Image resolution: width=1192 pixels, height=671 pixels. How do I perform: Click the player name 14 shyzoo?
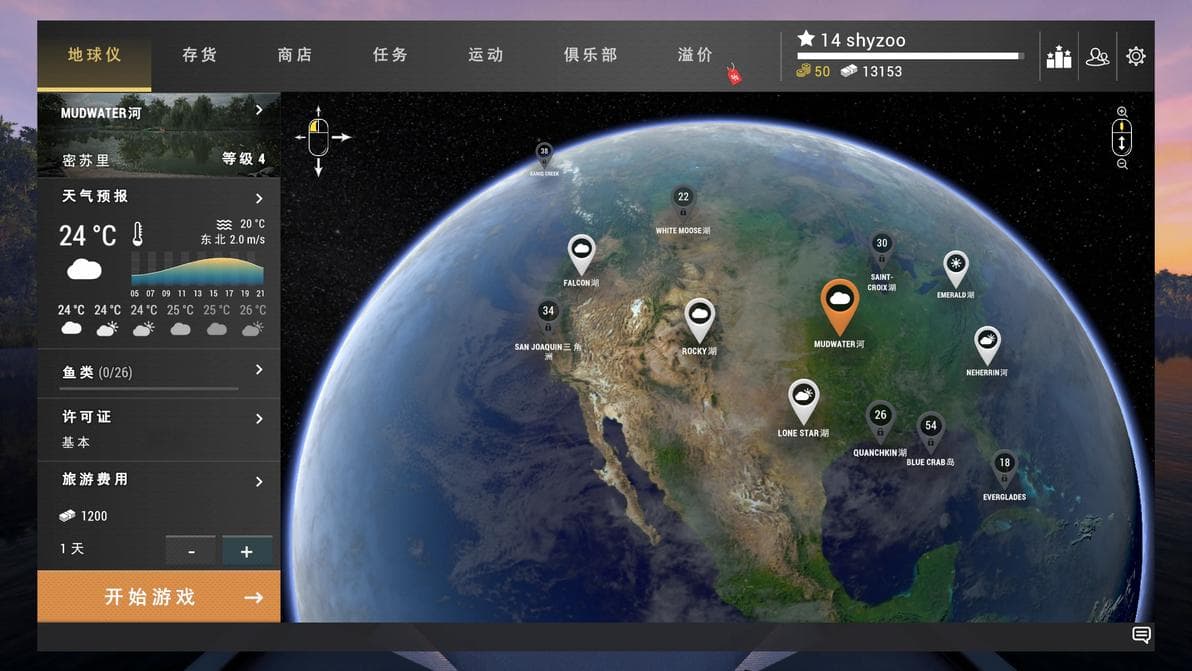(852, 40)
